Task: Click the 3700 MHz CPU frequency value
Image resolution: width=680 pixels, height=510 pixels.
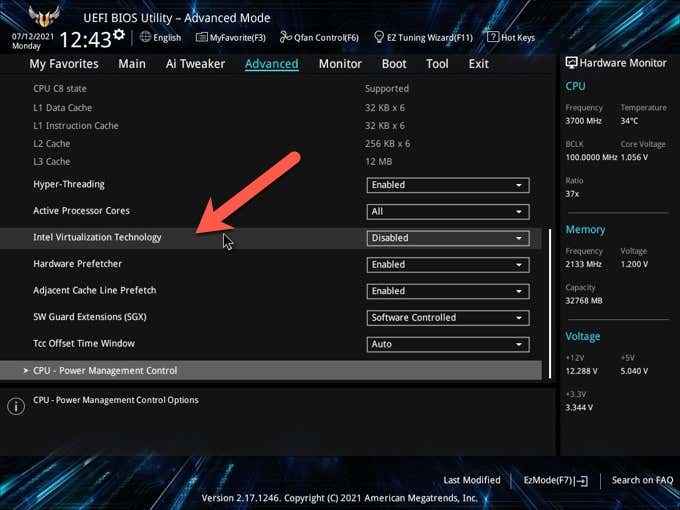Action: click(583, 121)
